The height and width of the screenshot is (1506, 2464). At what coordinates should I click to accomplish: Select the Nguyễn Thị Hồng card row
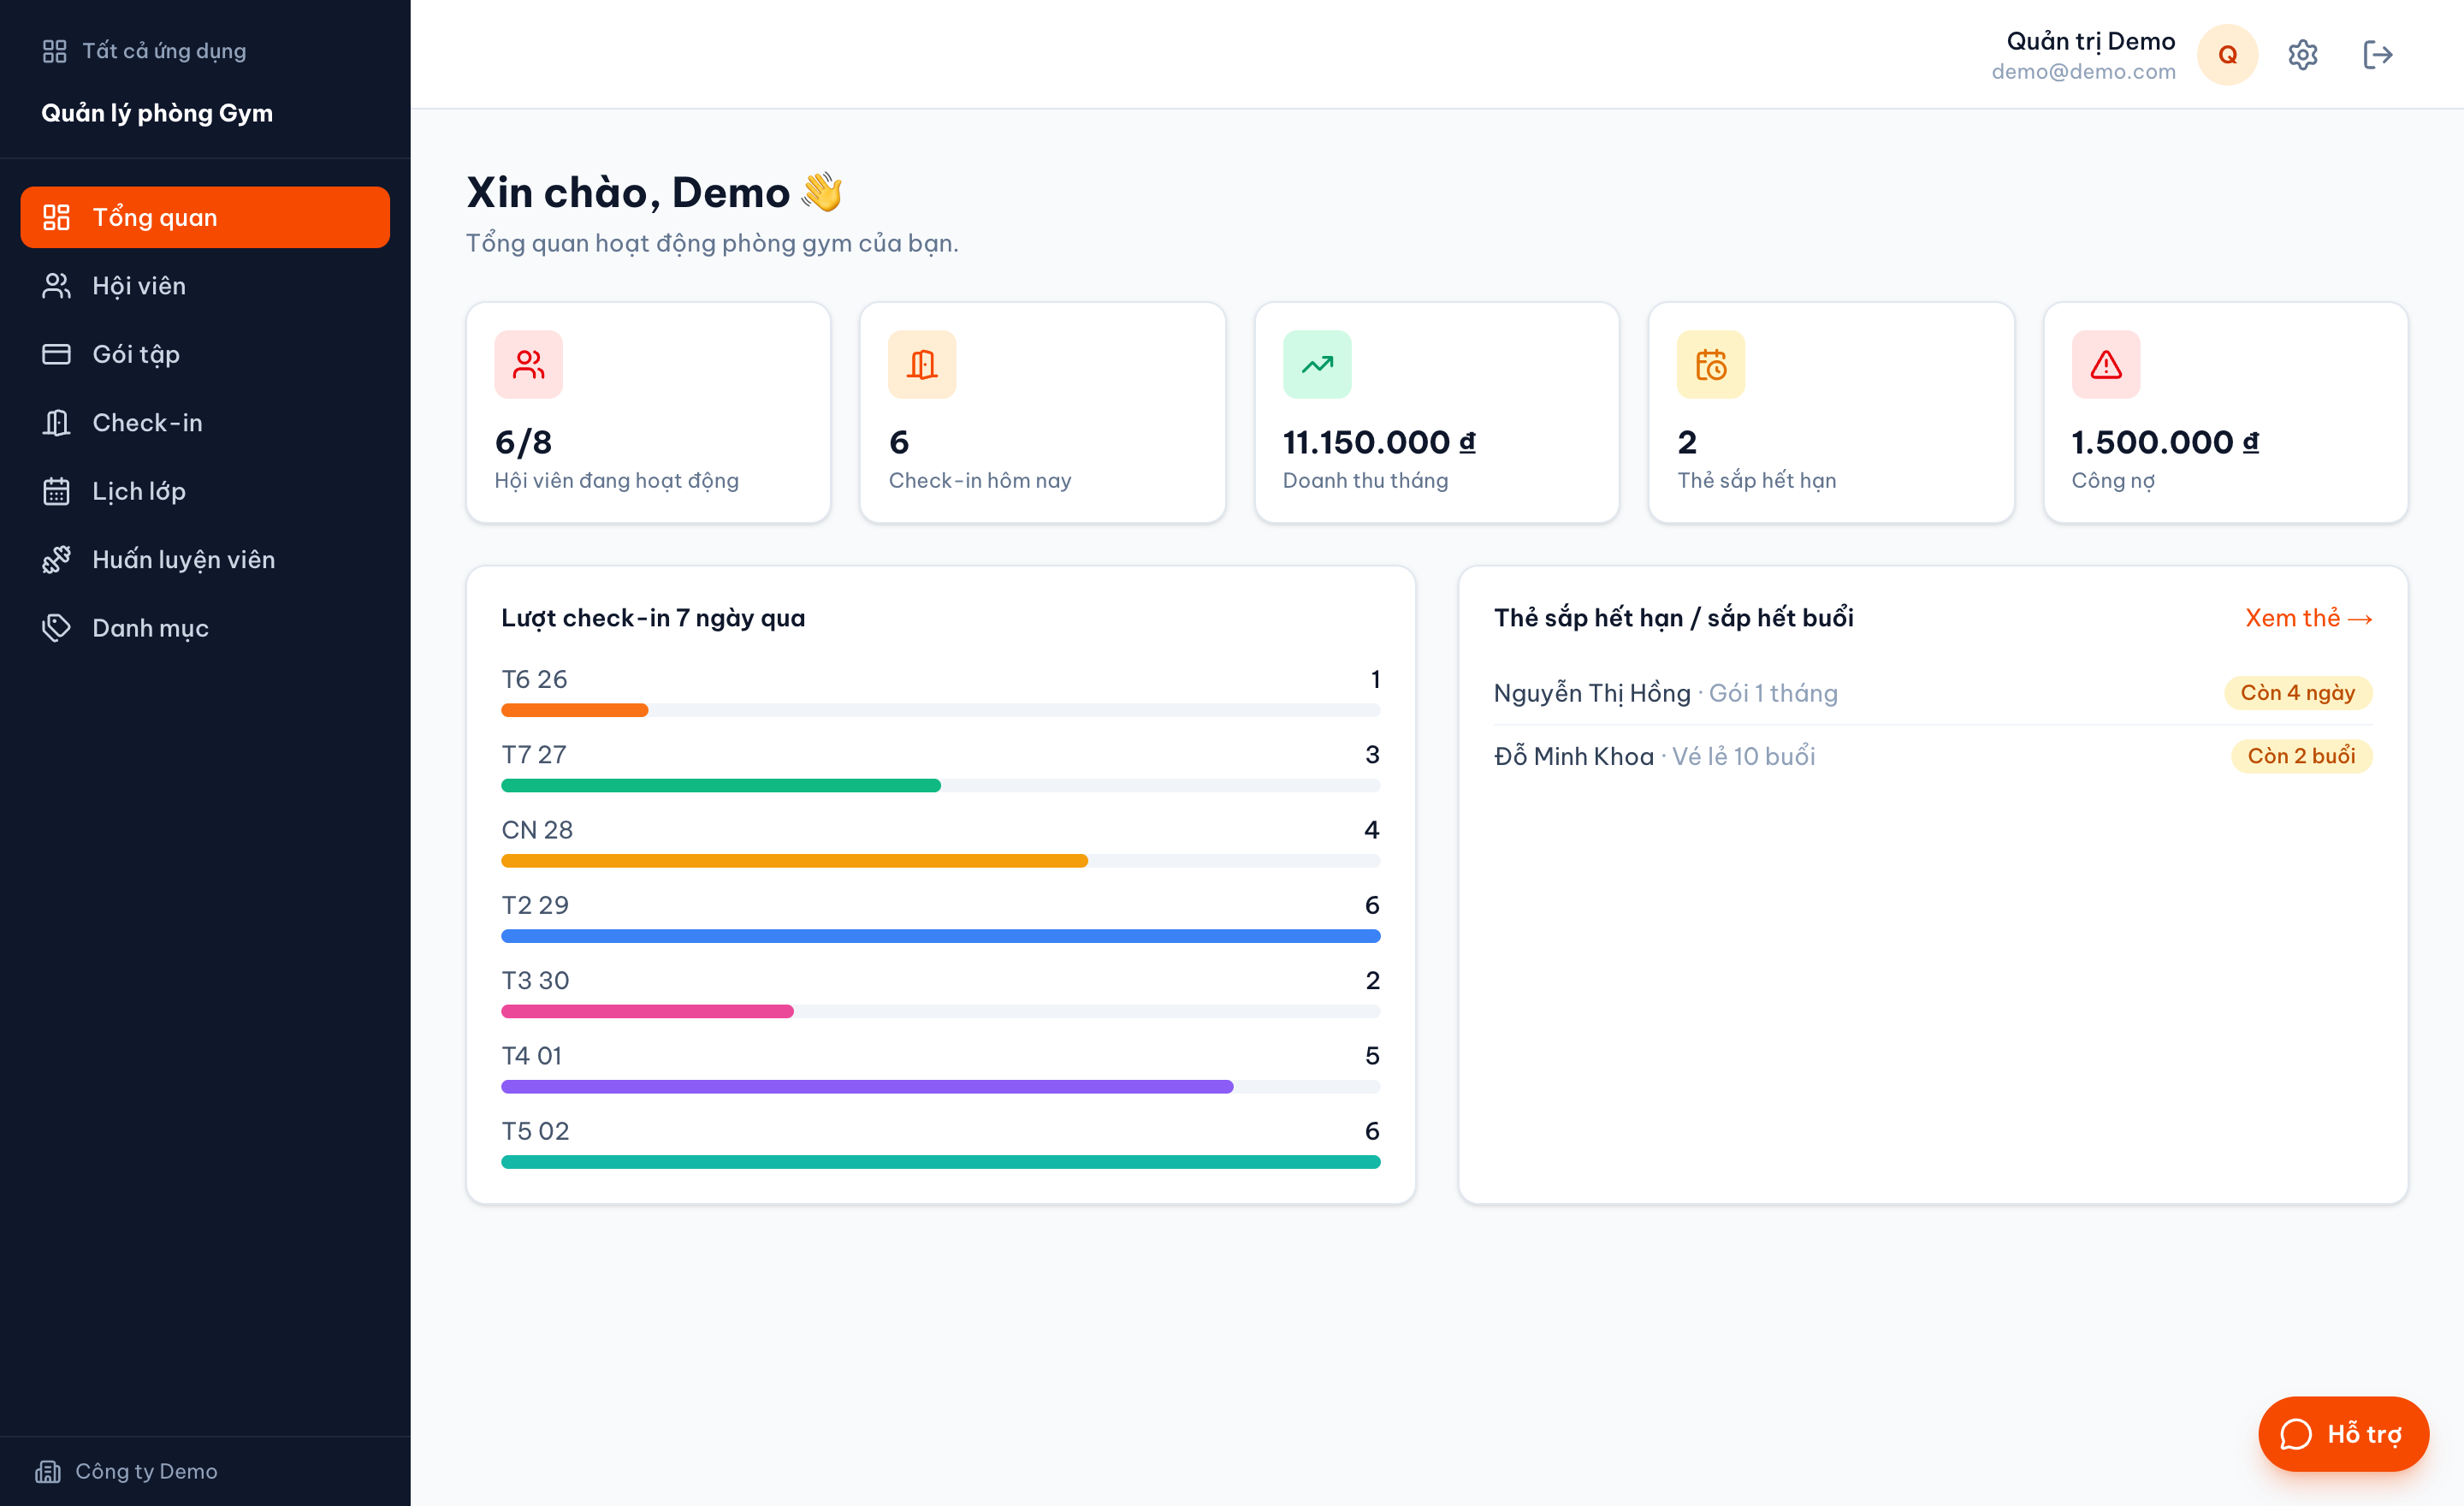tap(1932, 693)
